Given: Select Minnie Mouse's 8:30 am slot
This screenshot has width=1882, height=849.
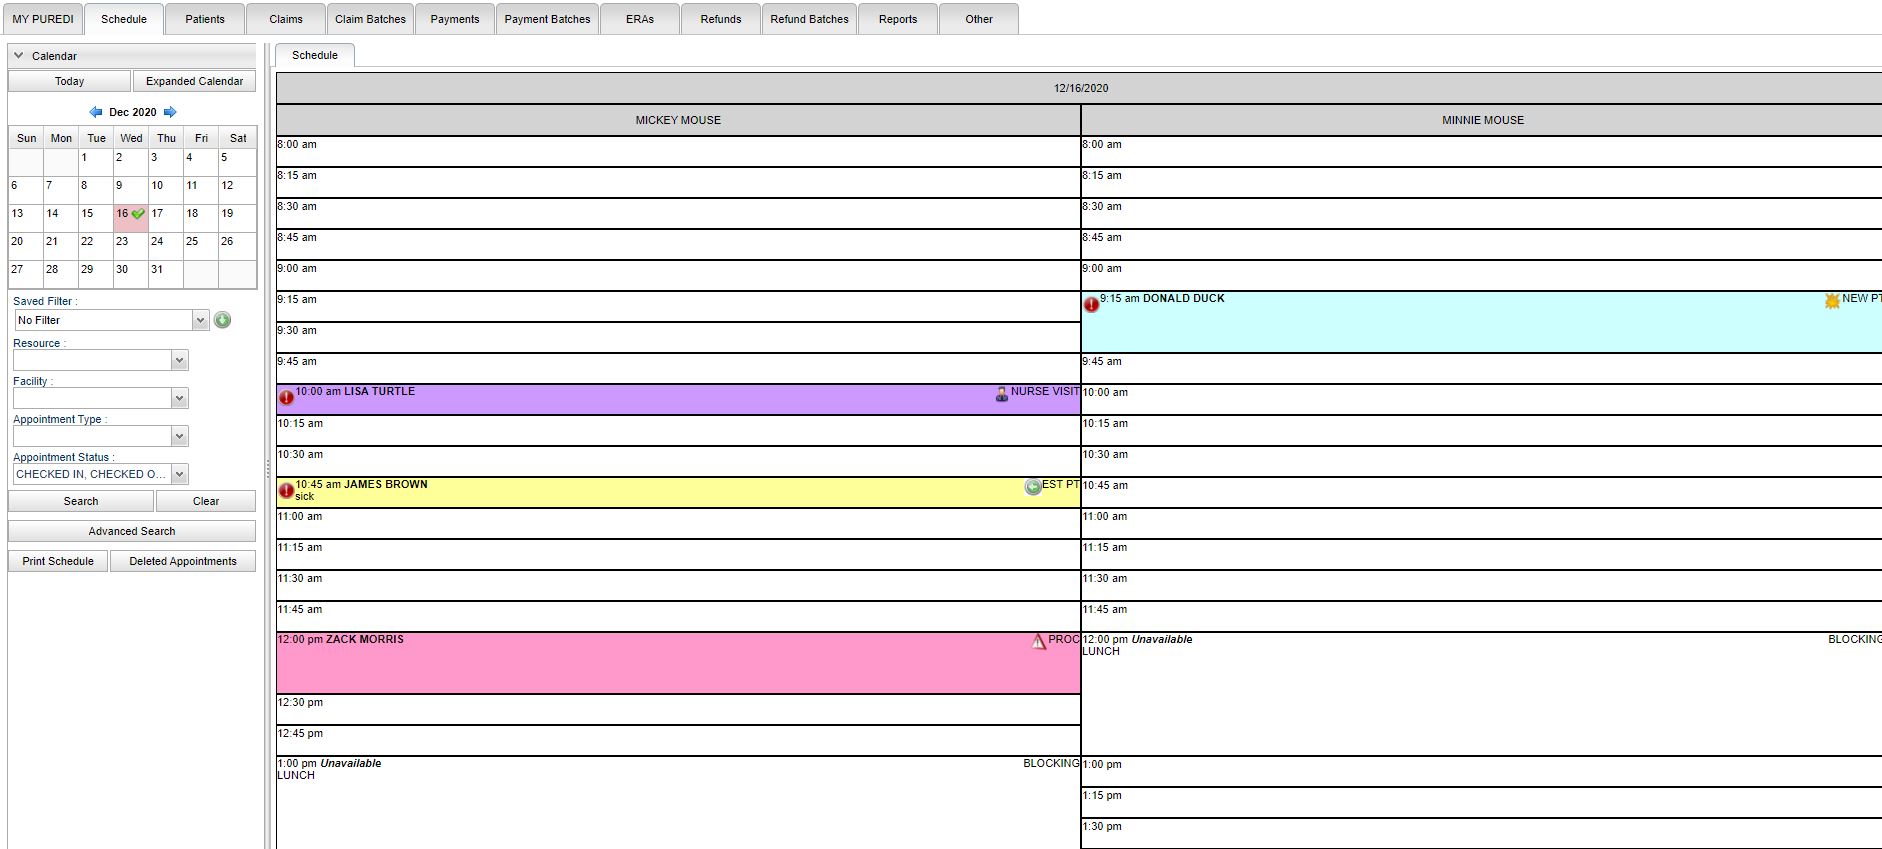Looking at the screenshot, I should (x=1481, y=213).
